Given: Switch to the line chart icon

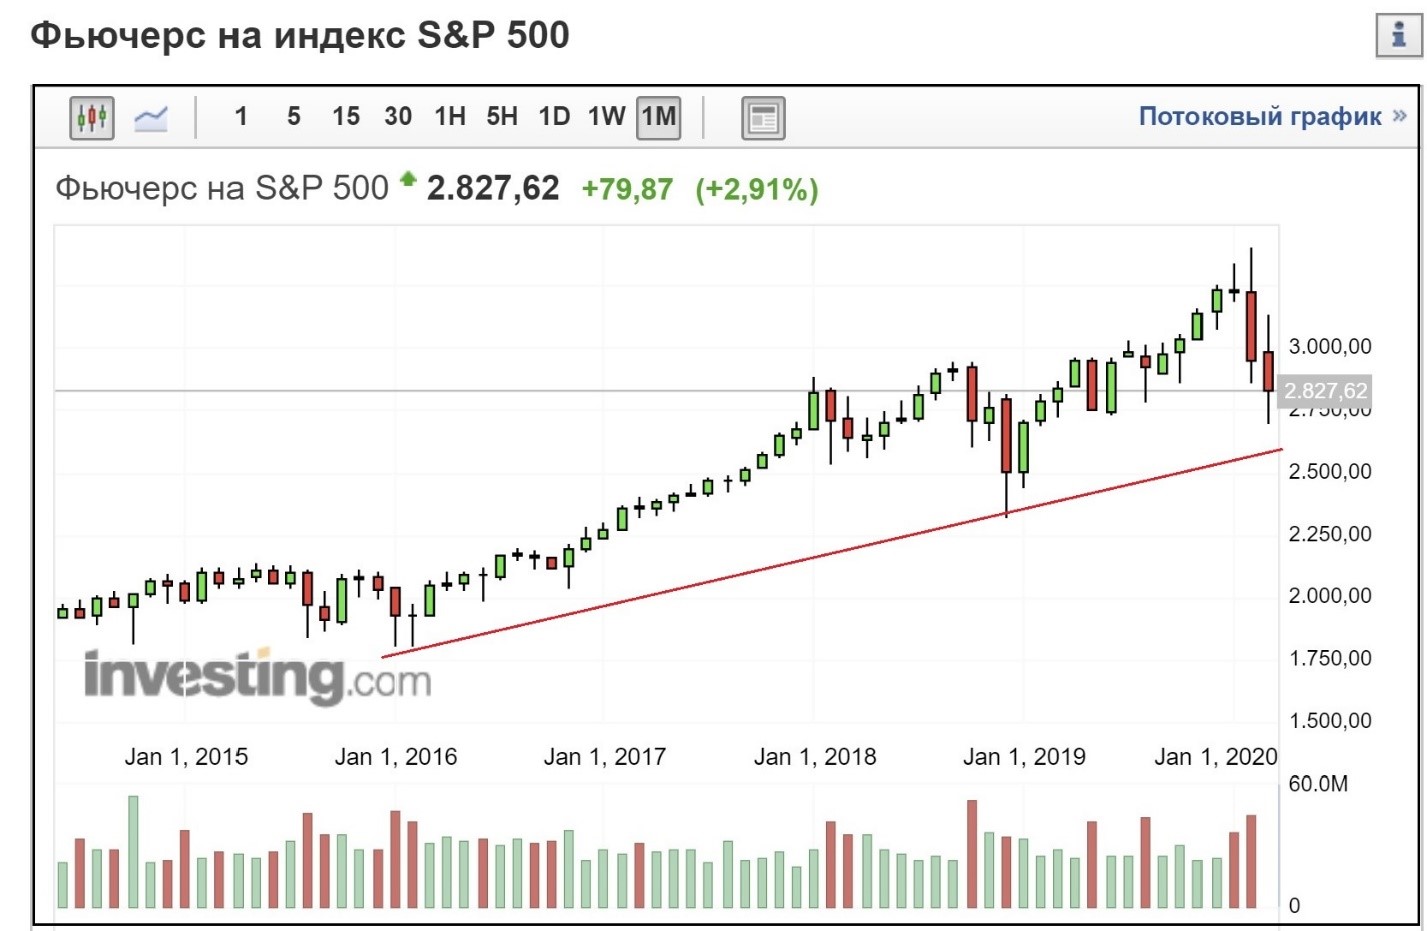Looking at the screenshot, I should tap(151, 118).
